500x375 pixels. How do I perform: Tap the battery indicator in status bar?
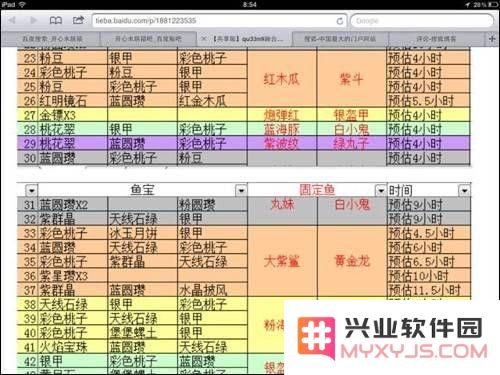[x=492, y=5]
